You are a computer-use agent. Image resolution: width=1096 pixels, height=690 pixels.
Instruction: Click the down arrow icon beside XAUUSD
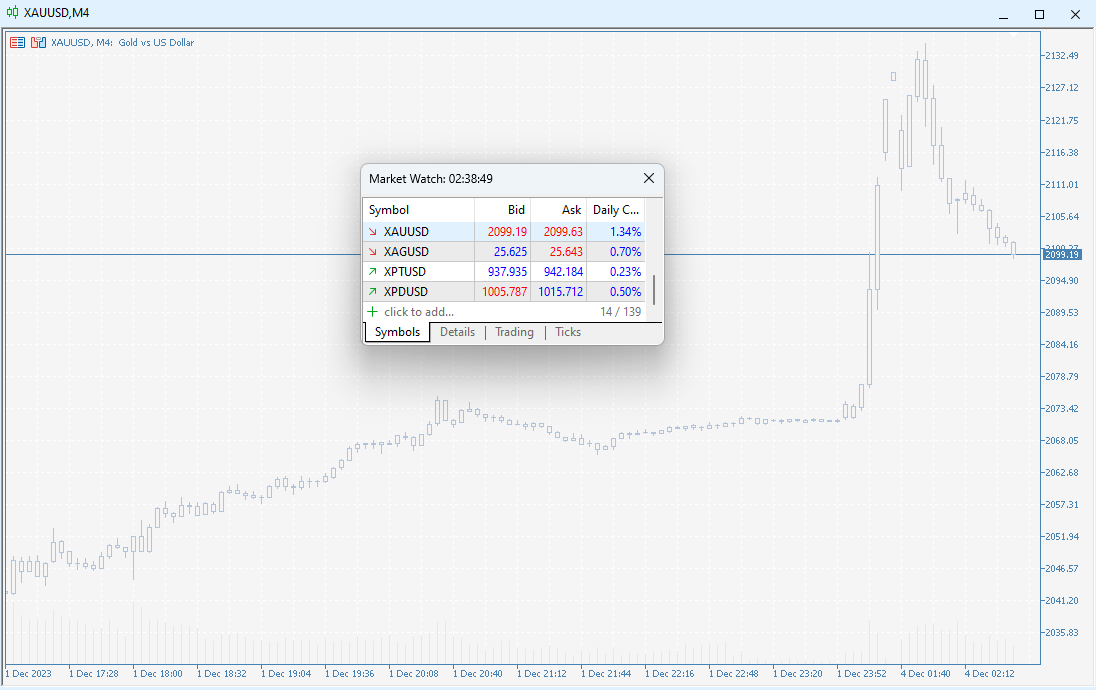coord(373,231)
